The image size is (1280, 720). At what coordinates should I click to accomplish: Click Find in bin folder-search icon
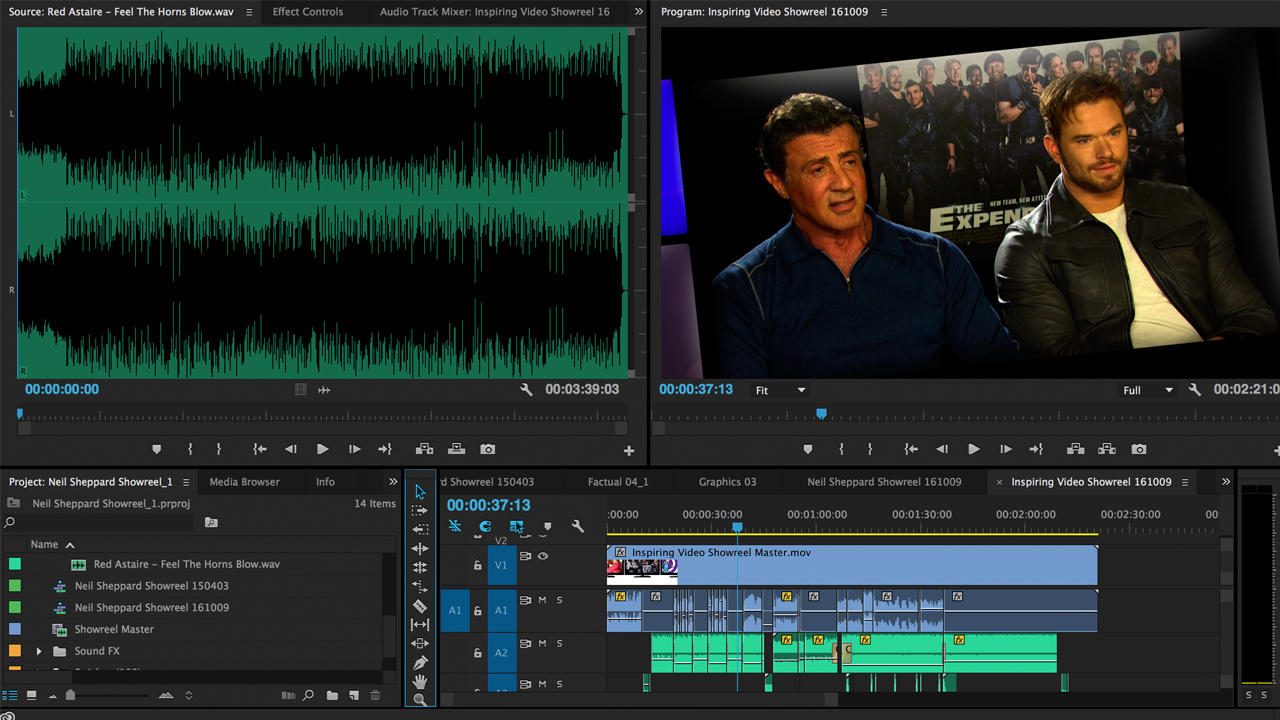(211, 522)
